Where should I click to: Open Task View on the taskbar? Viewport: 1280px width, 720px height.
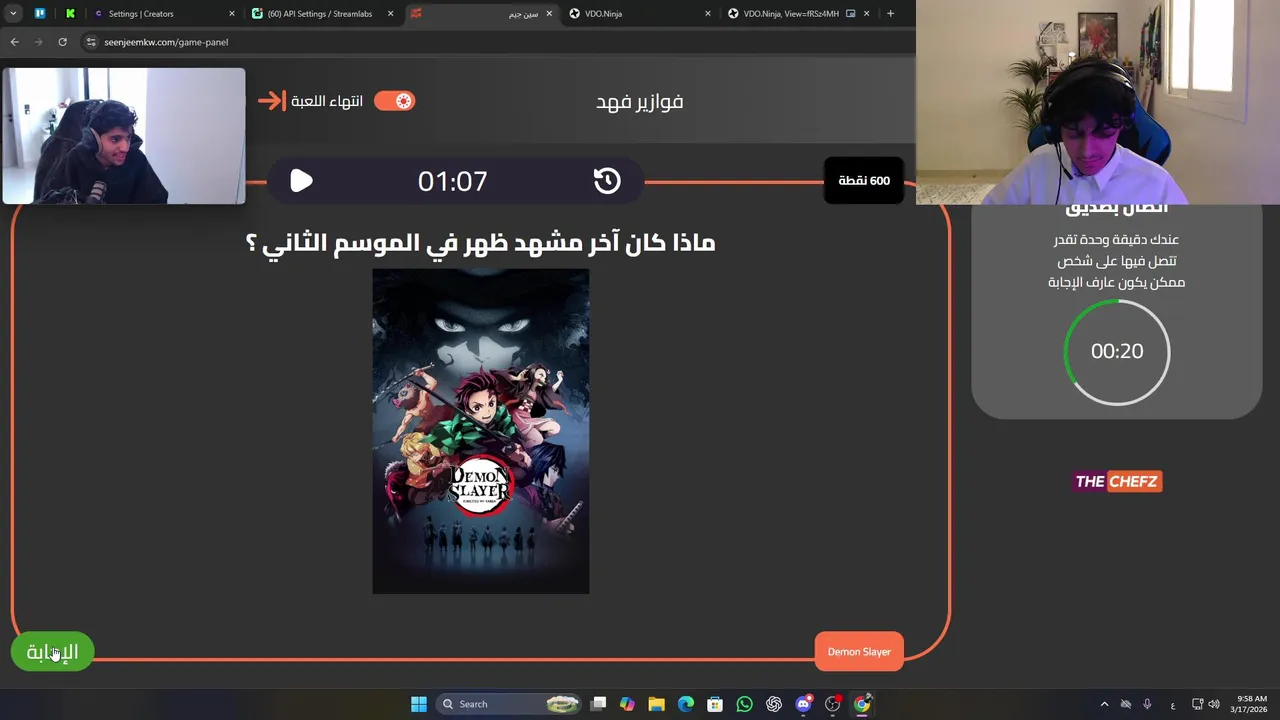point(598,704)
